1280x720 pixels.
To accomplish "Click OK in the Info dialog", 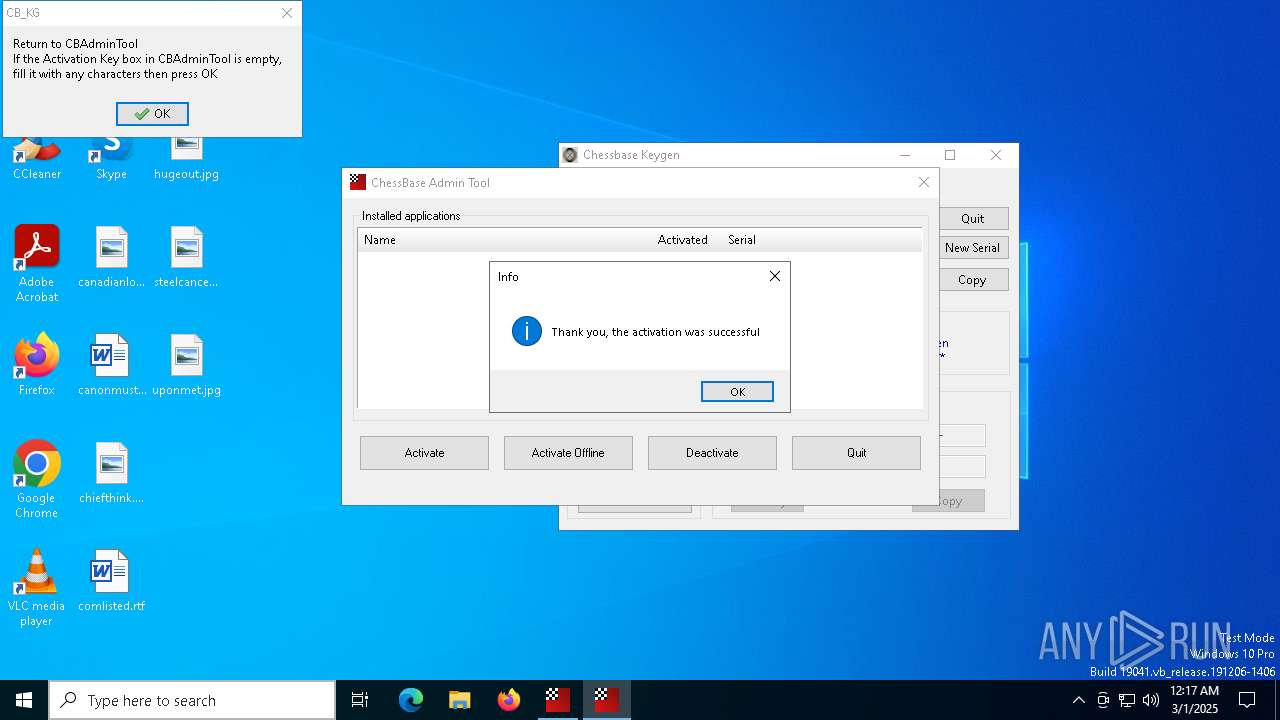I will tap(737, 392).
